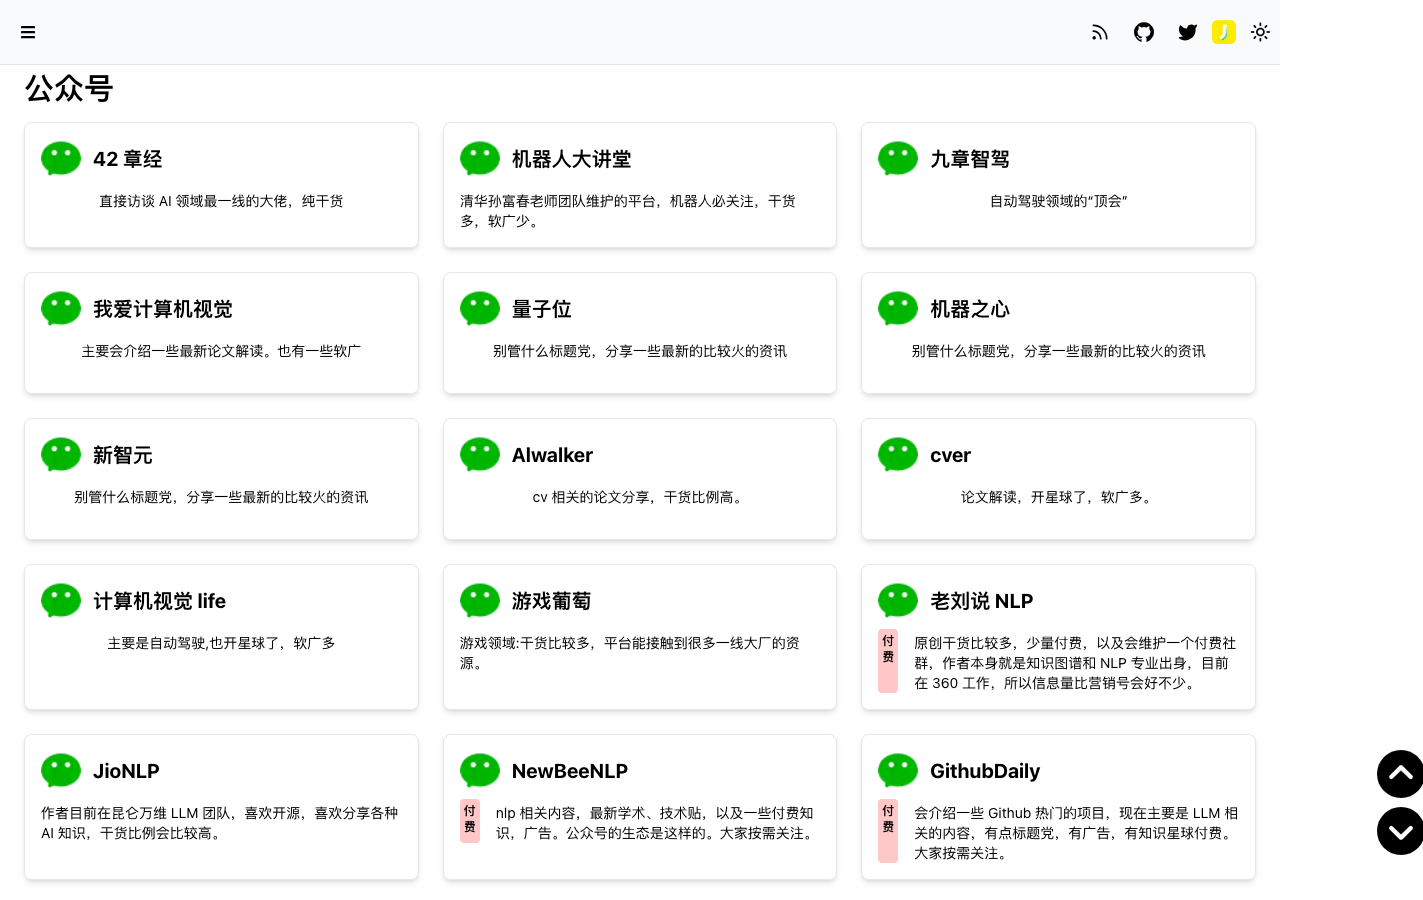Open the GitHub icon link
This screenshot has height=900, width=1423.
pos(1144,32)
